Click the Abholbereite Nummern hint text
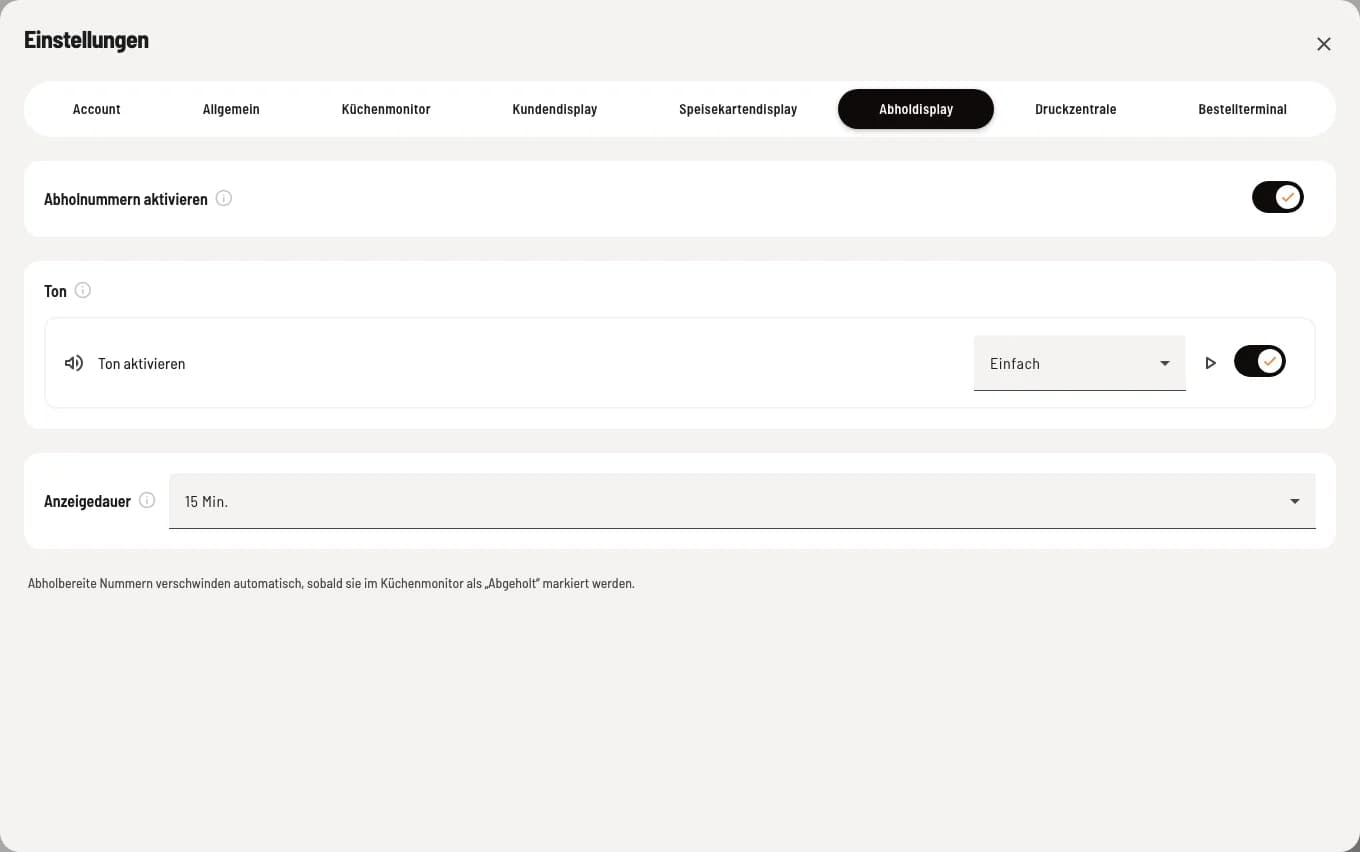 pyautogui.click(x=331, y=583)
